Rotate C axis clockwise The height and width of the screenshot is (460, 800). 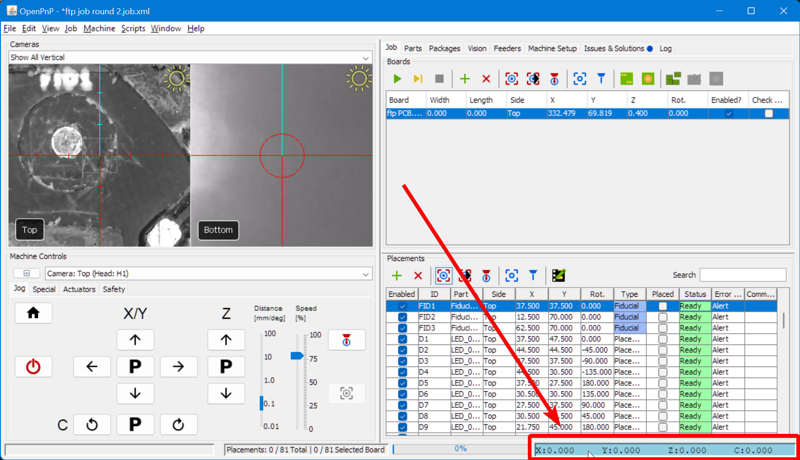(178, 424)
